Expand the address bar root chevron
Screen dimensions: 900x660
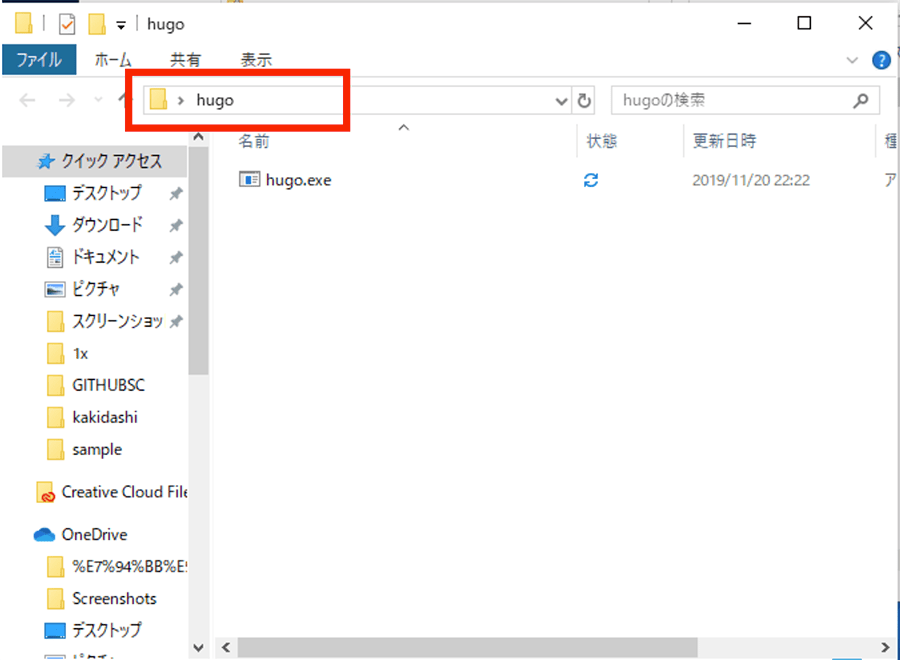(181, 100)
